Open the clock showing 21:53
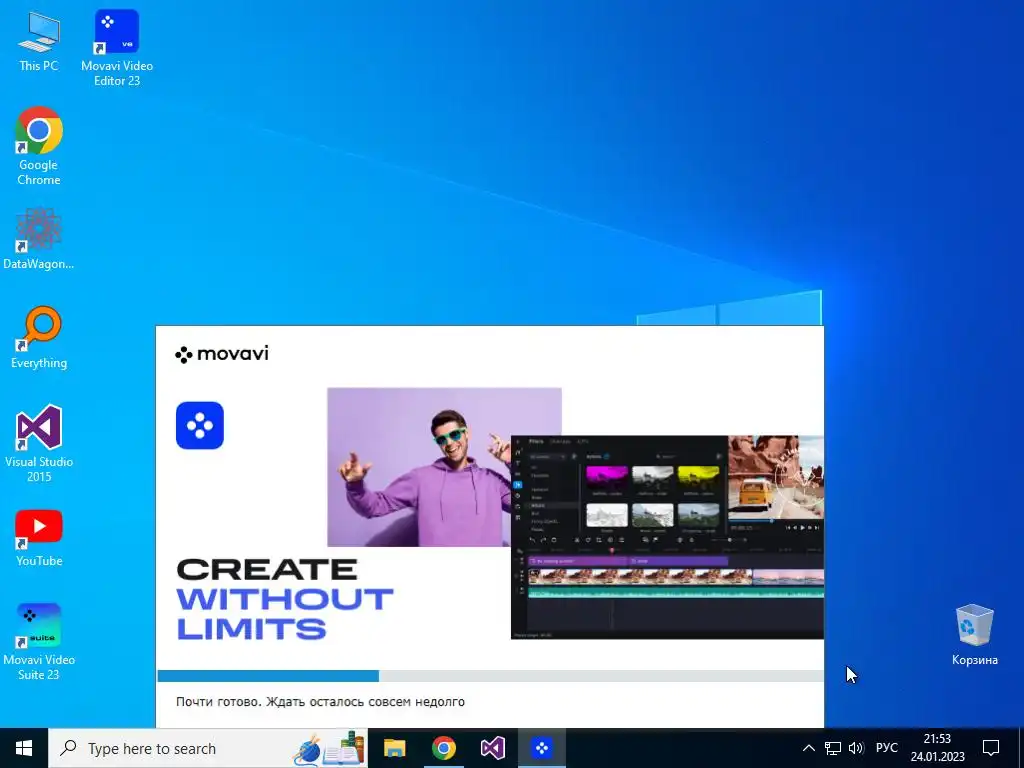Screen dimensions: 1024x768 (x=937, y=748)
